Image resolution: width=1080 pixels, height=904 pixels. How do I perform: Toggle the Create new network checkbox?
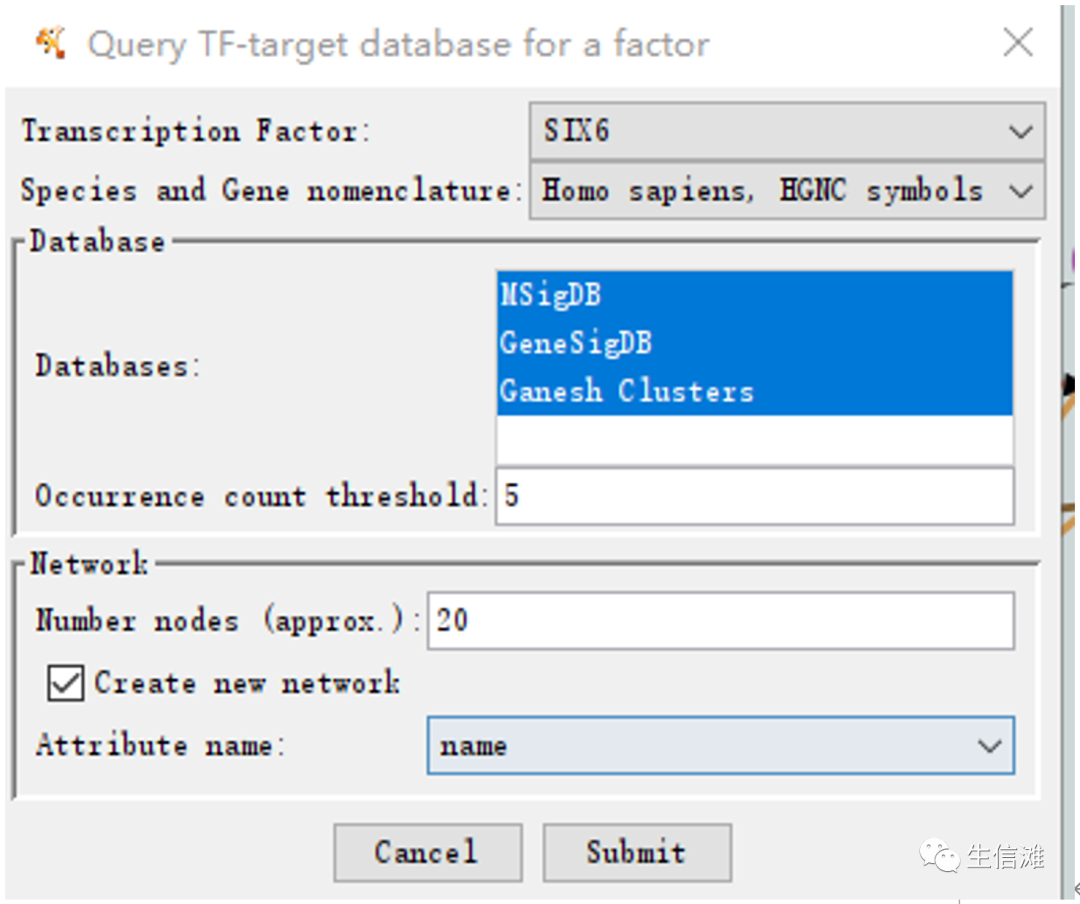coord(66,684)
